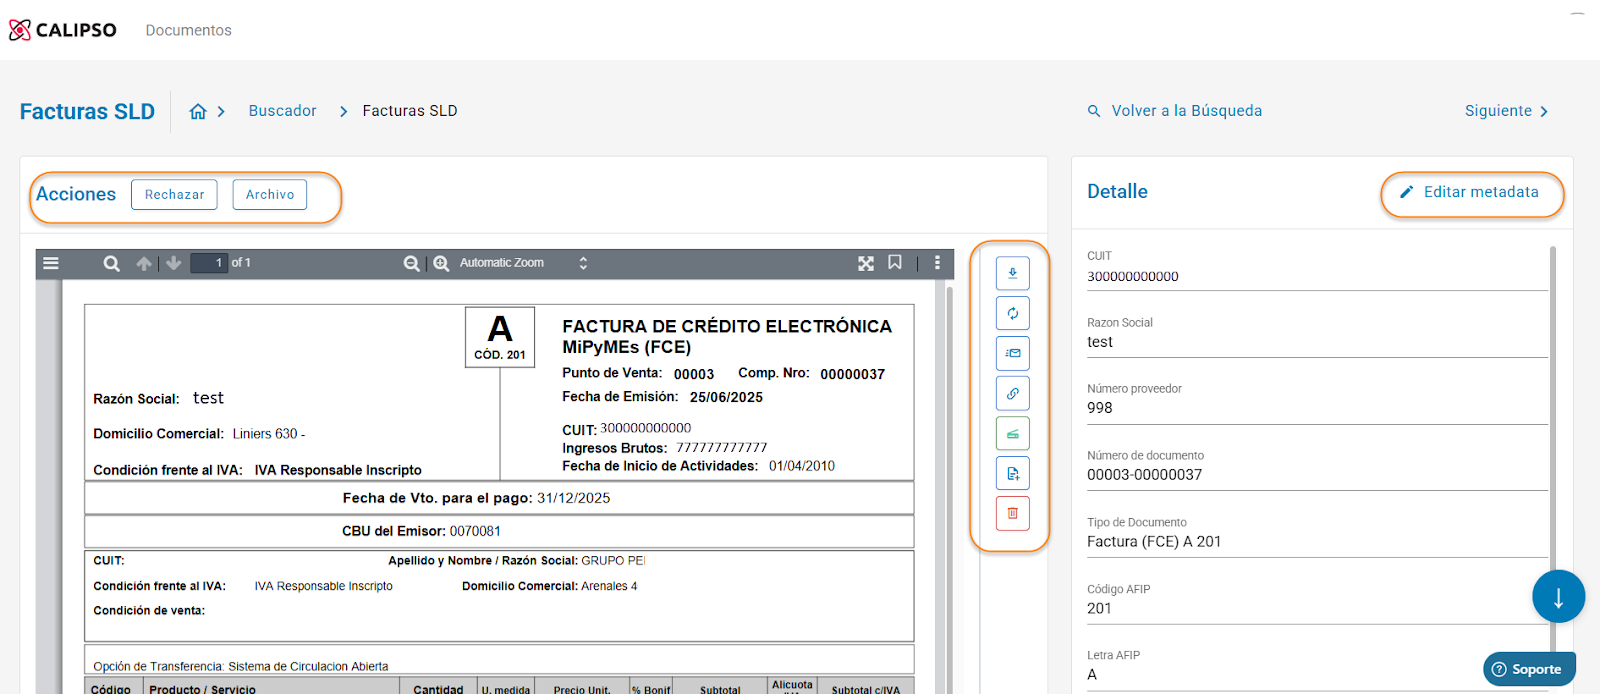Click the Calipso logo
The image size is (1600, 694).
pyautogui.click(x=63, y=30)
